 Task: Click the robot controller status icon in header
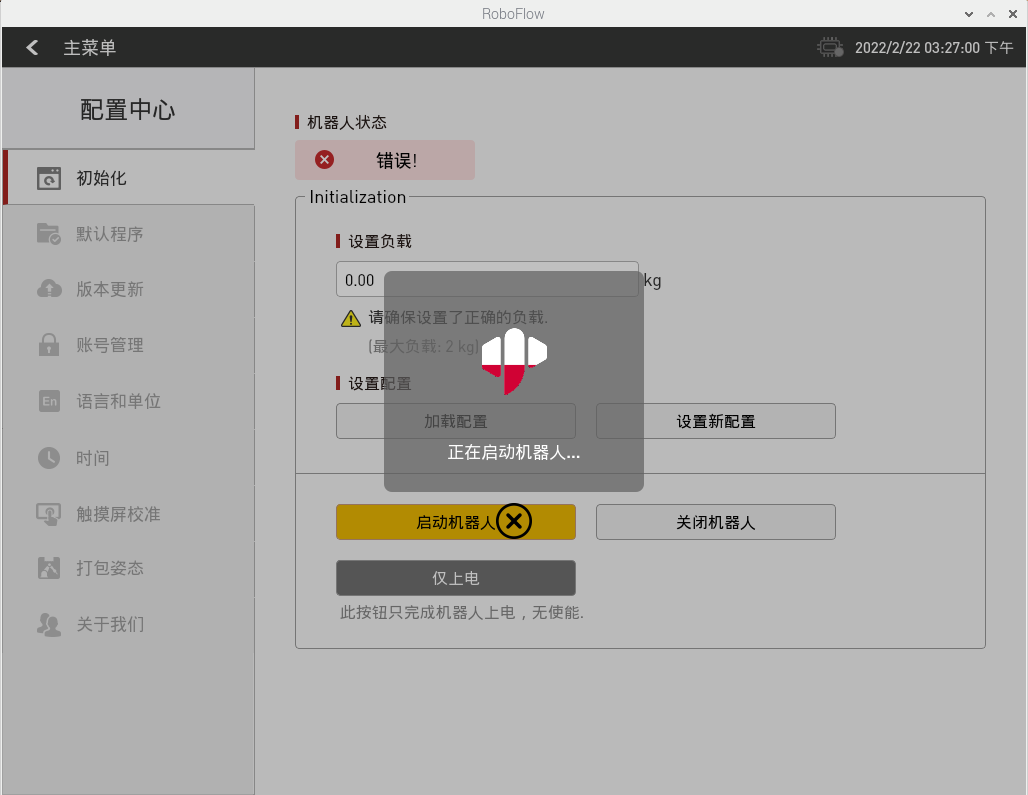click(830, 47)
